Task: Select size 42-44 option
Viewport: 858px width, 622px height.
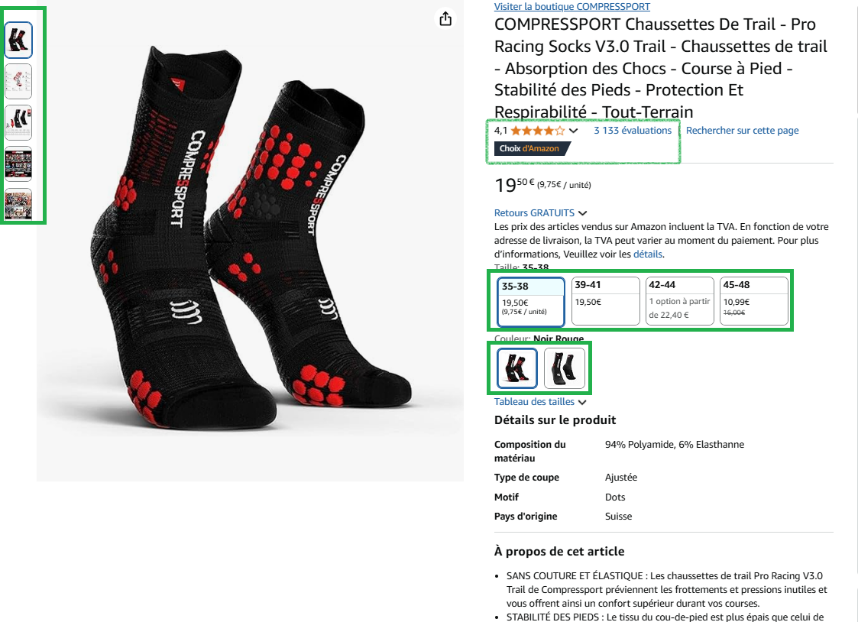Action: 680,301
